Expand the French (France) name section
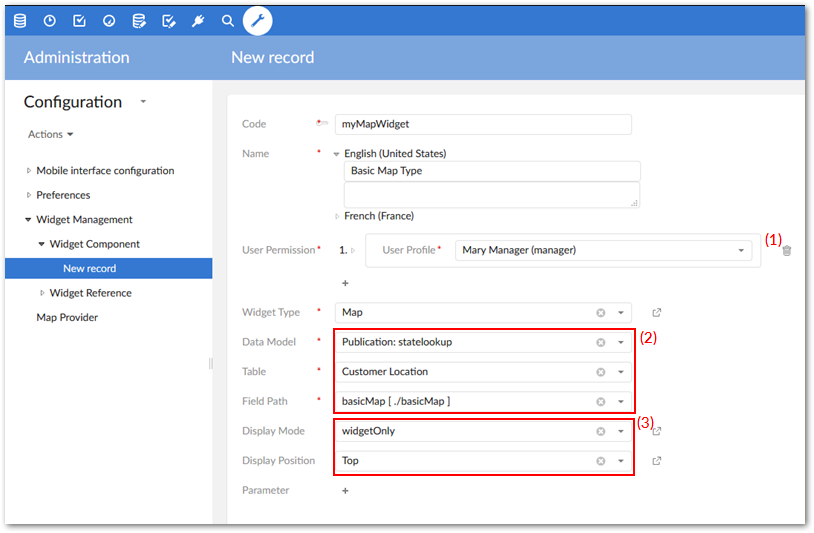 tap(337, 216)
